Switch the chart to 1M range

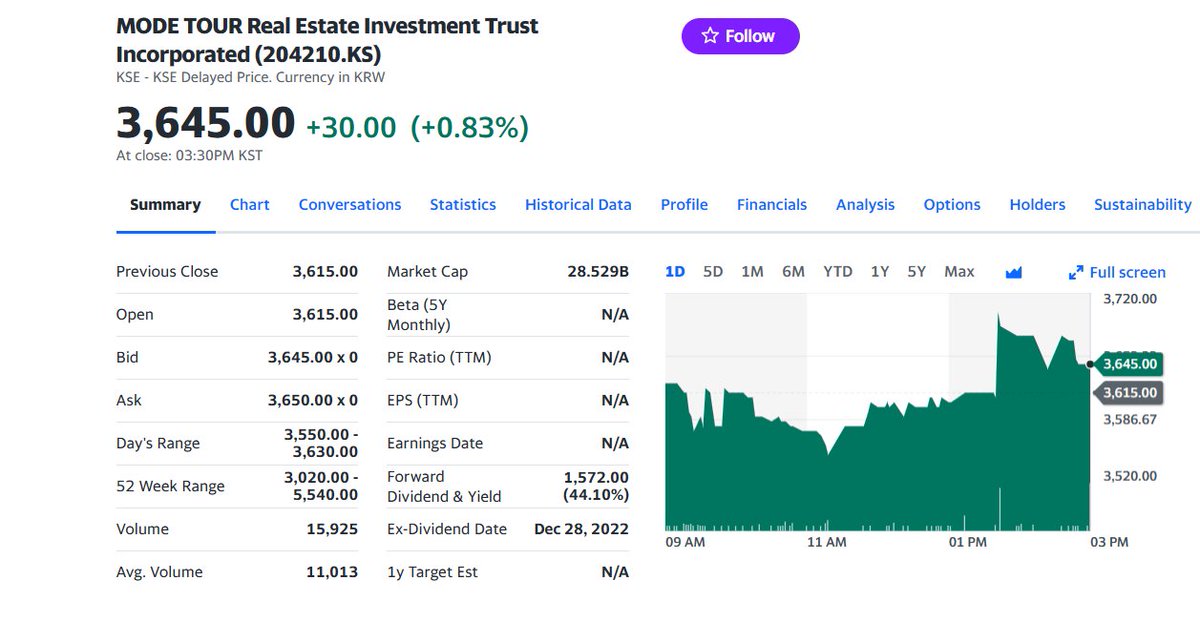point(752,271)
